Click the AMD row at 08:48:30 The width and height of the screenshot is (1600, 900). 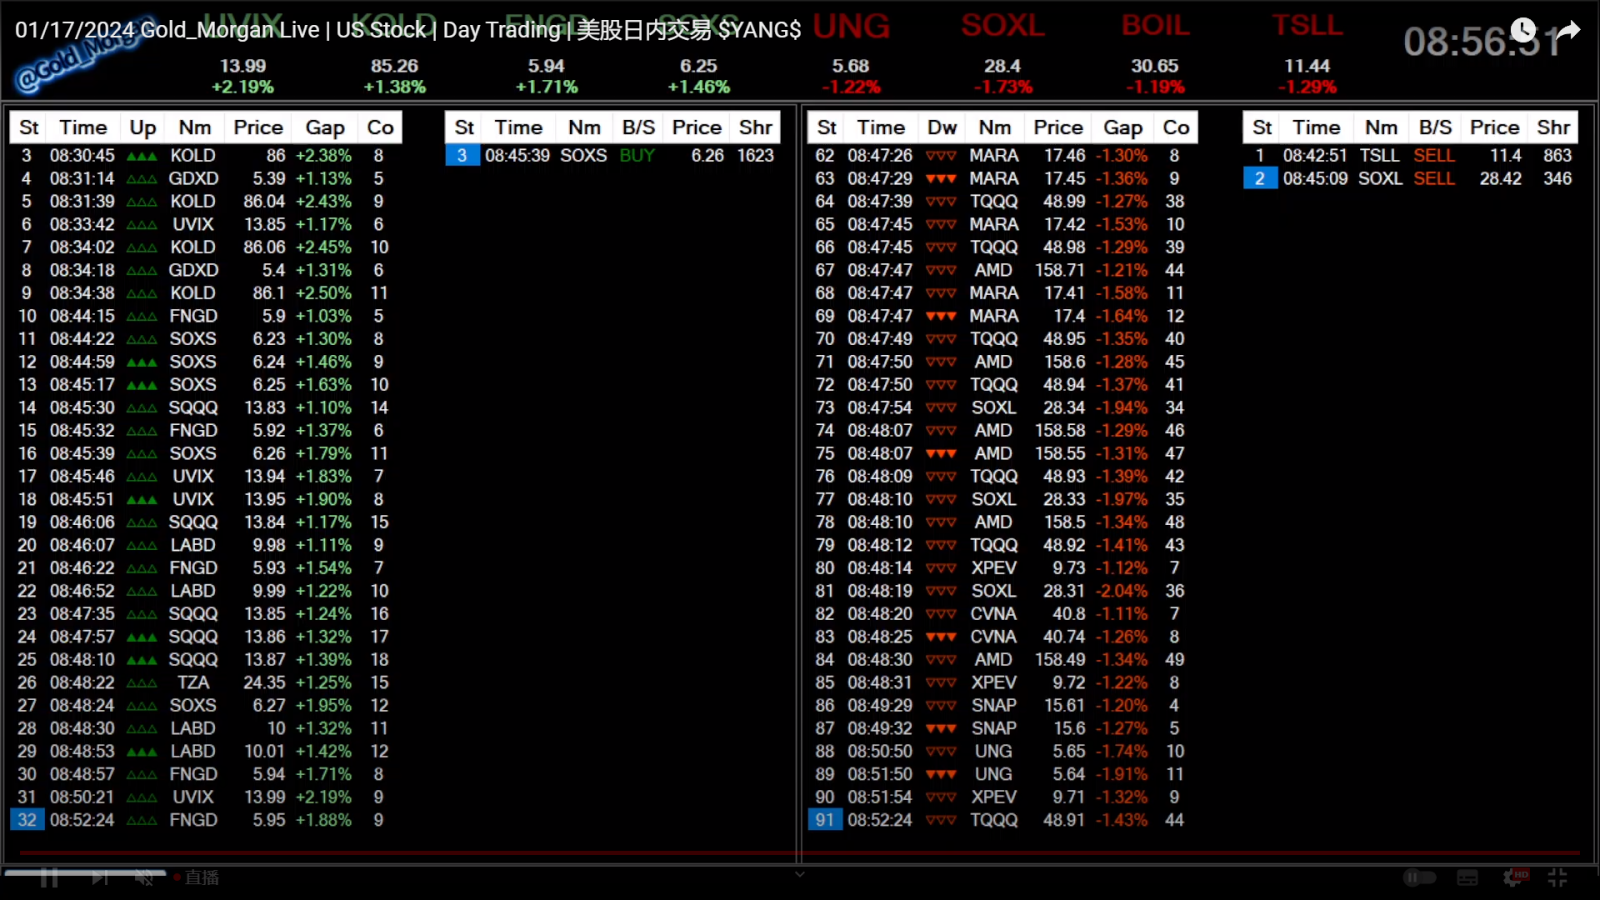pos(1003,660)
